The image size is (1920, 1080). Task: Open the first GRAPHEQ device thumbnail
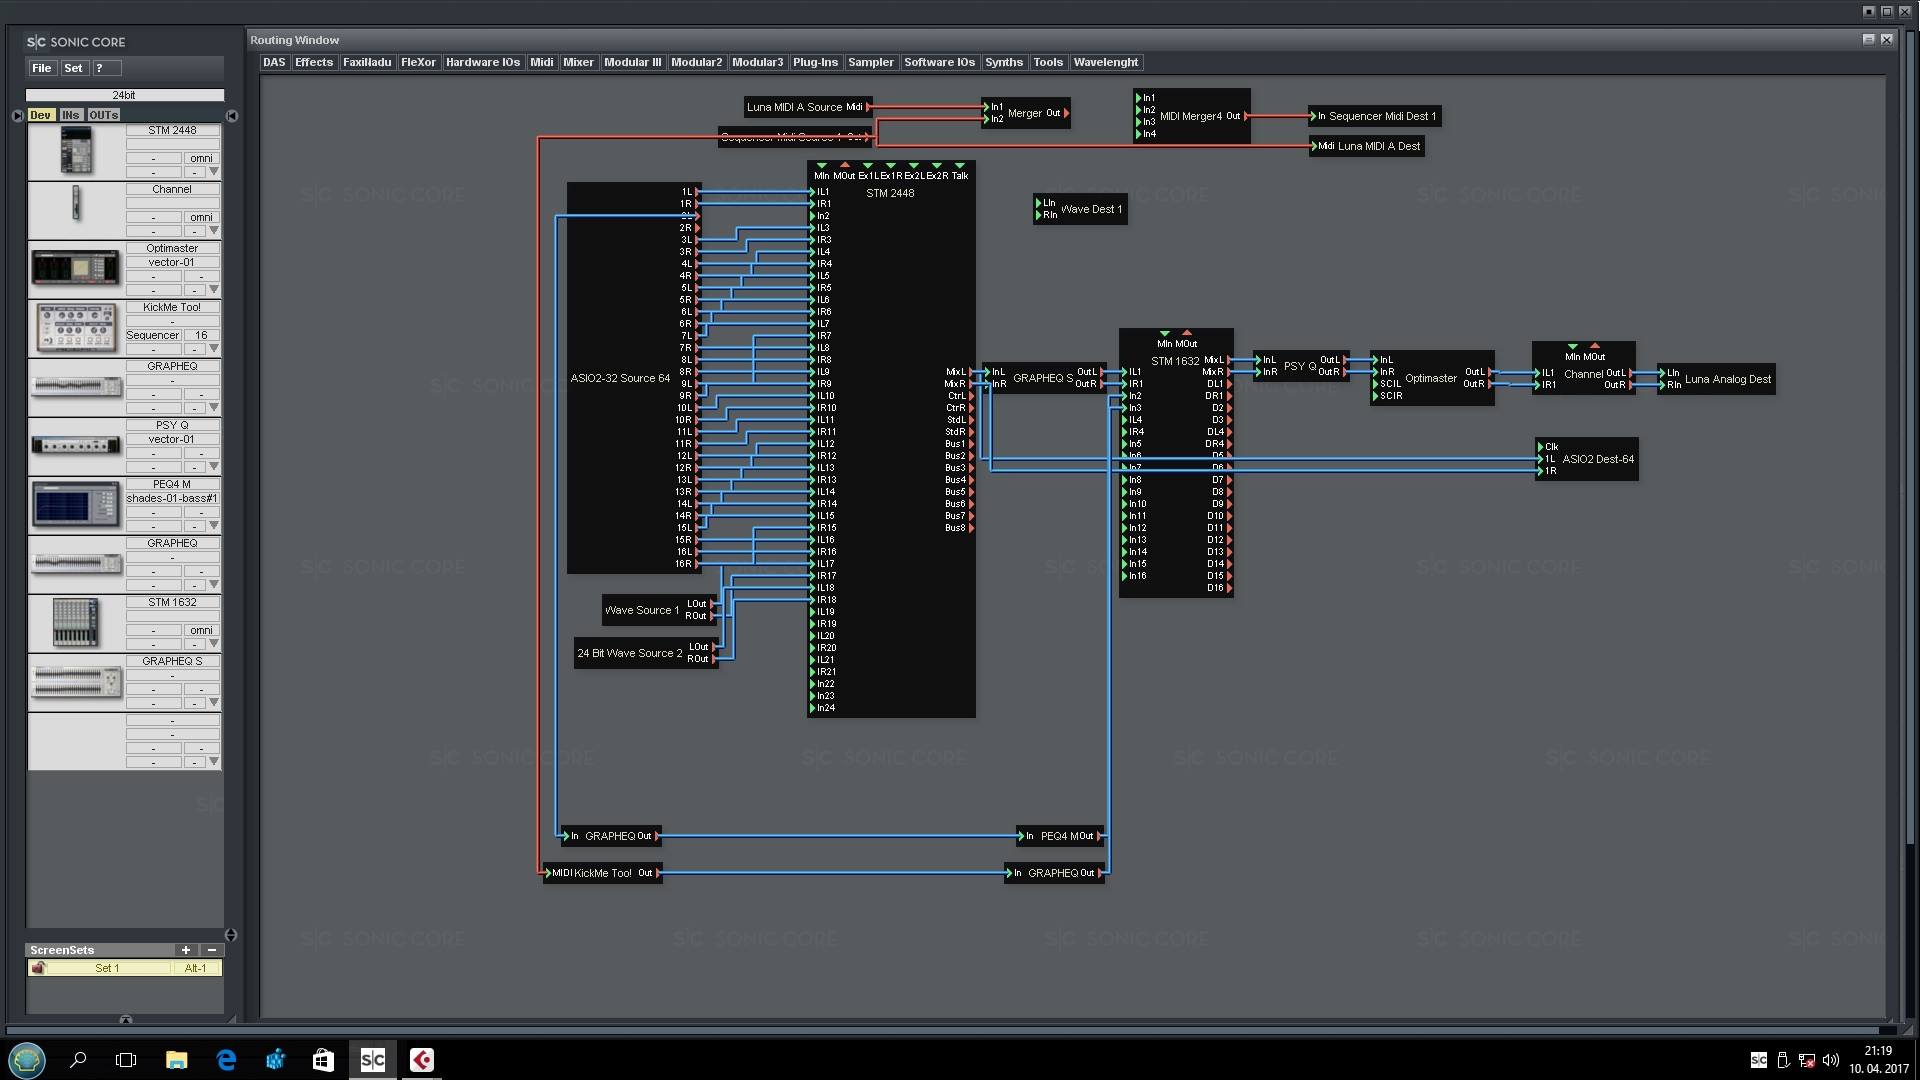pyautogui.click(x=76, y=386)
